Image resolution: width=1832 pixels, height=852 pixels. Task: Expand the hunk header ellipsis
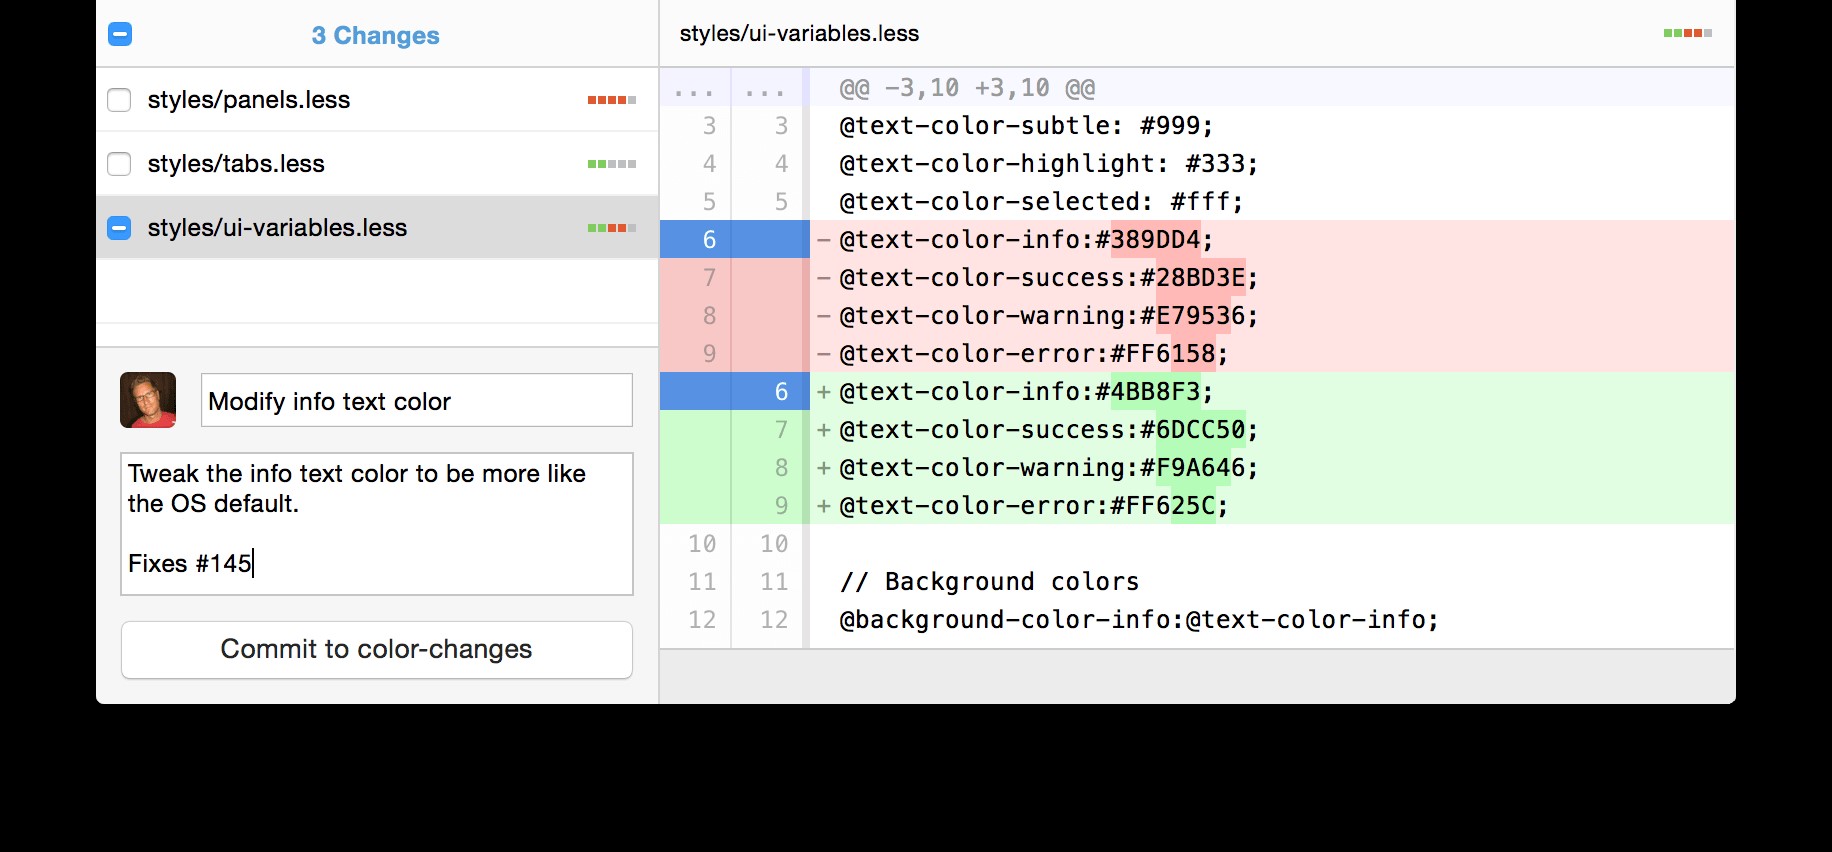pos(694,90)
